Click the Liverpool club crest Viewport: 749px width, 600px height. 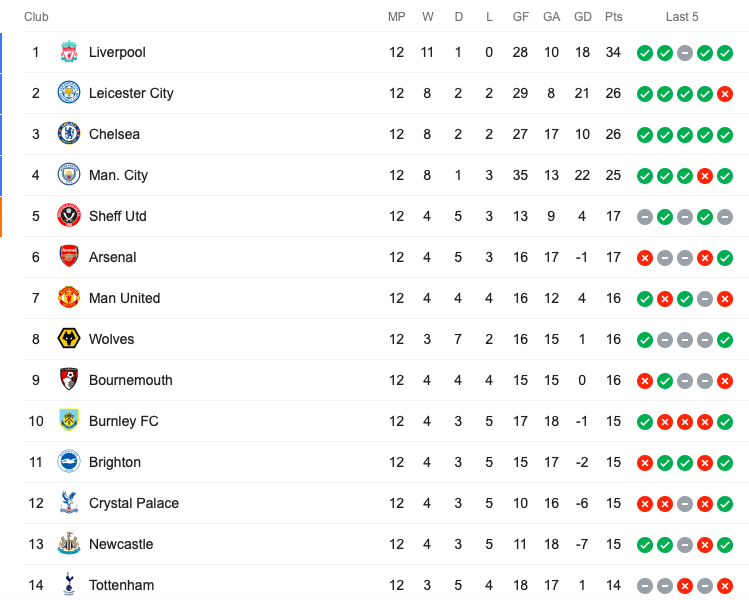[69, 52]
